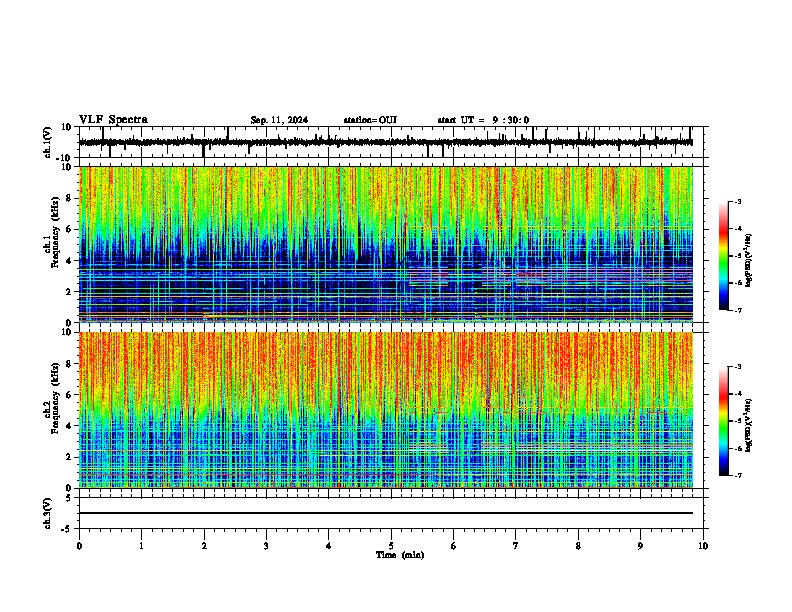Click the ch.1 spectrogram panel

point(386,244)
